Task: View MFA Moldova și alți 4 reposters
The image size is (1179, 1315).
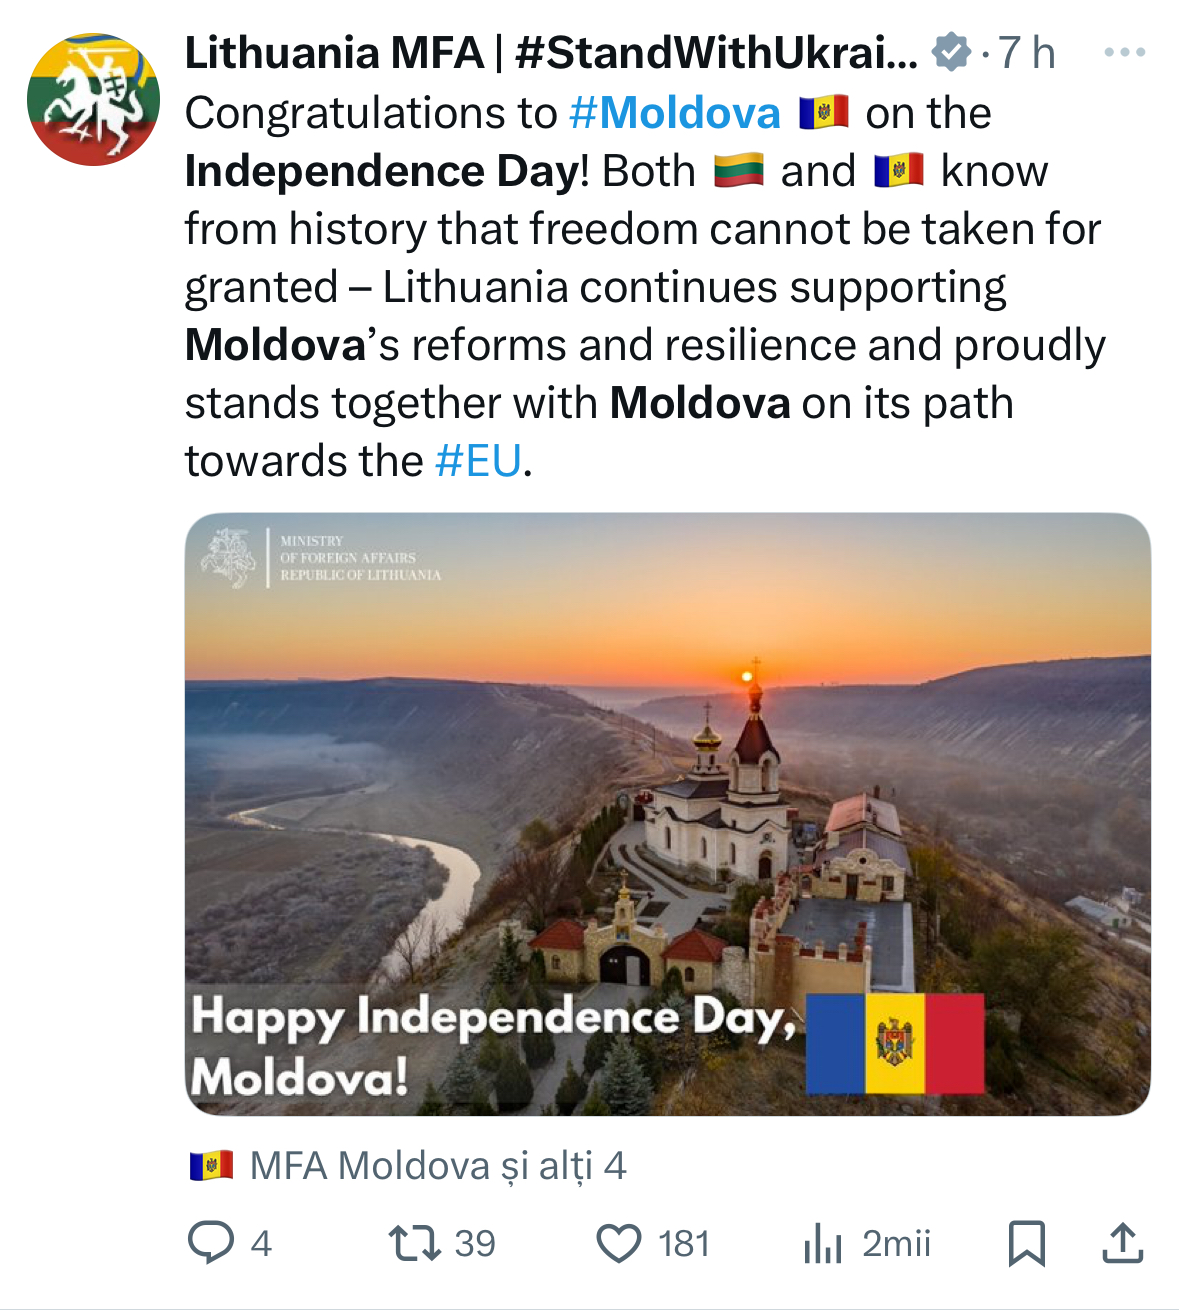Action: (x=438, y=1166)
